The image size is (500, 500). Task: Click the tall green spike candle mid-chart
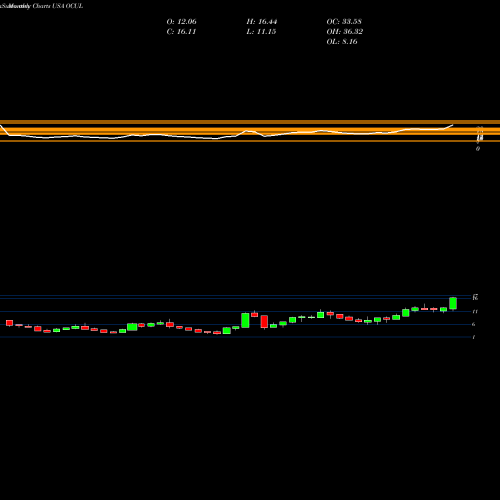pyautogui.click(x=245, y=320)
